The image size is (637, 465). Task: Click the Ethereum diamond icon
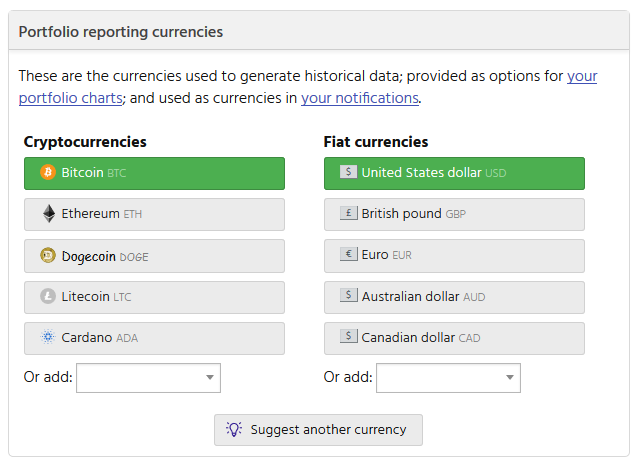click(x=48, y=214)
